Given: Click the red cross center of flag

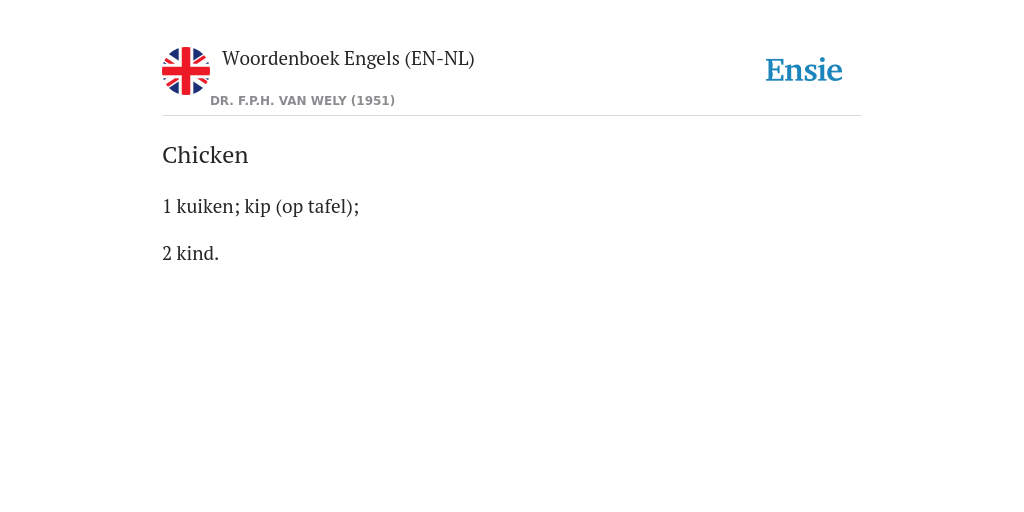Looking at the screenshot, I should [x=186, y=71].
